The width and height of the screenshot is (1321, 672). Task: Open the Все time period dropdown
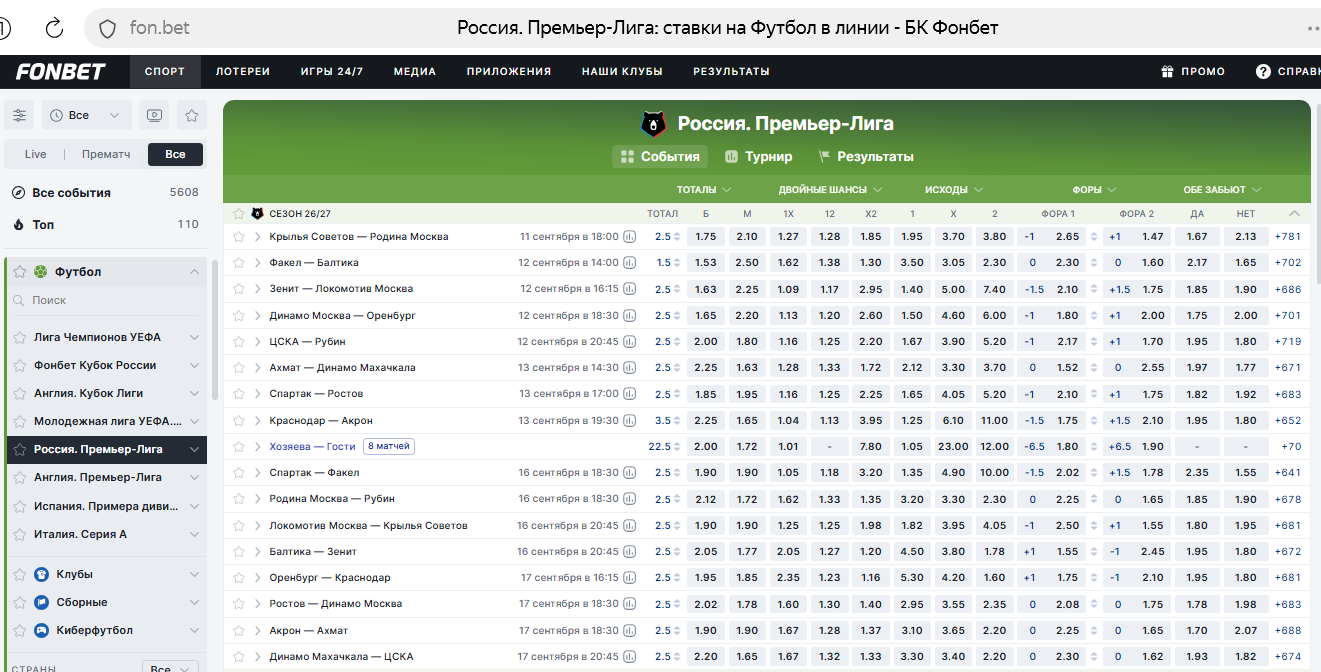tap(87, 115)
